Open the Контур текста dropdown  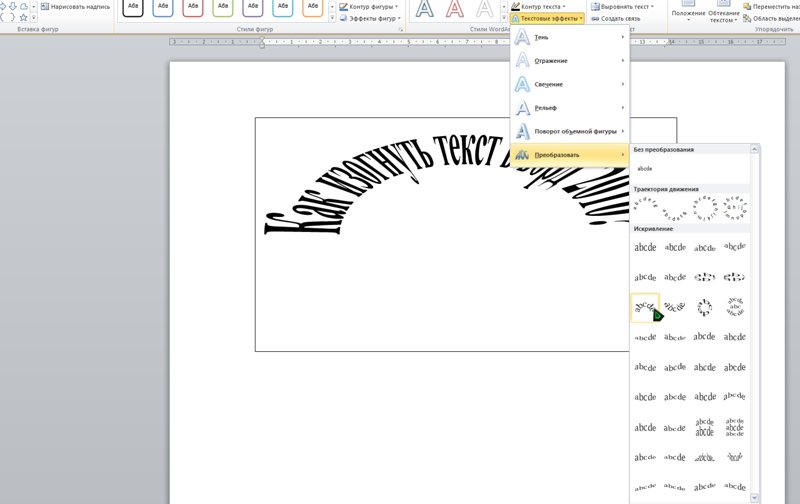click(540, 6)
